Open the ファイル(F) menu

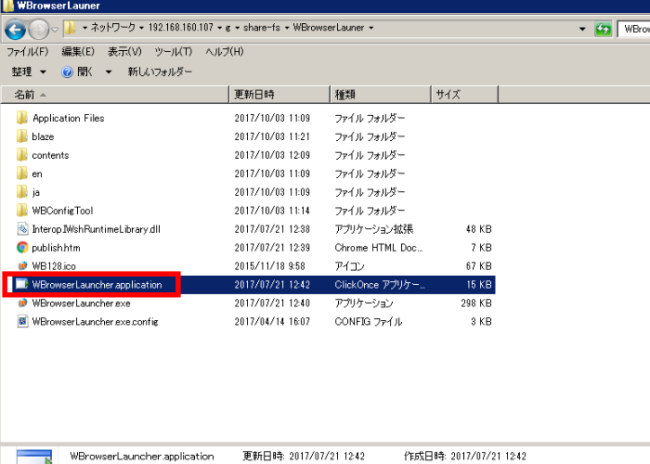coord(27,51)
